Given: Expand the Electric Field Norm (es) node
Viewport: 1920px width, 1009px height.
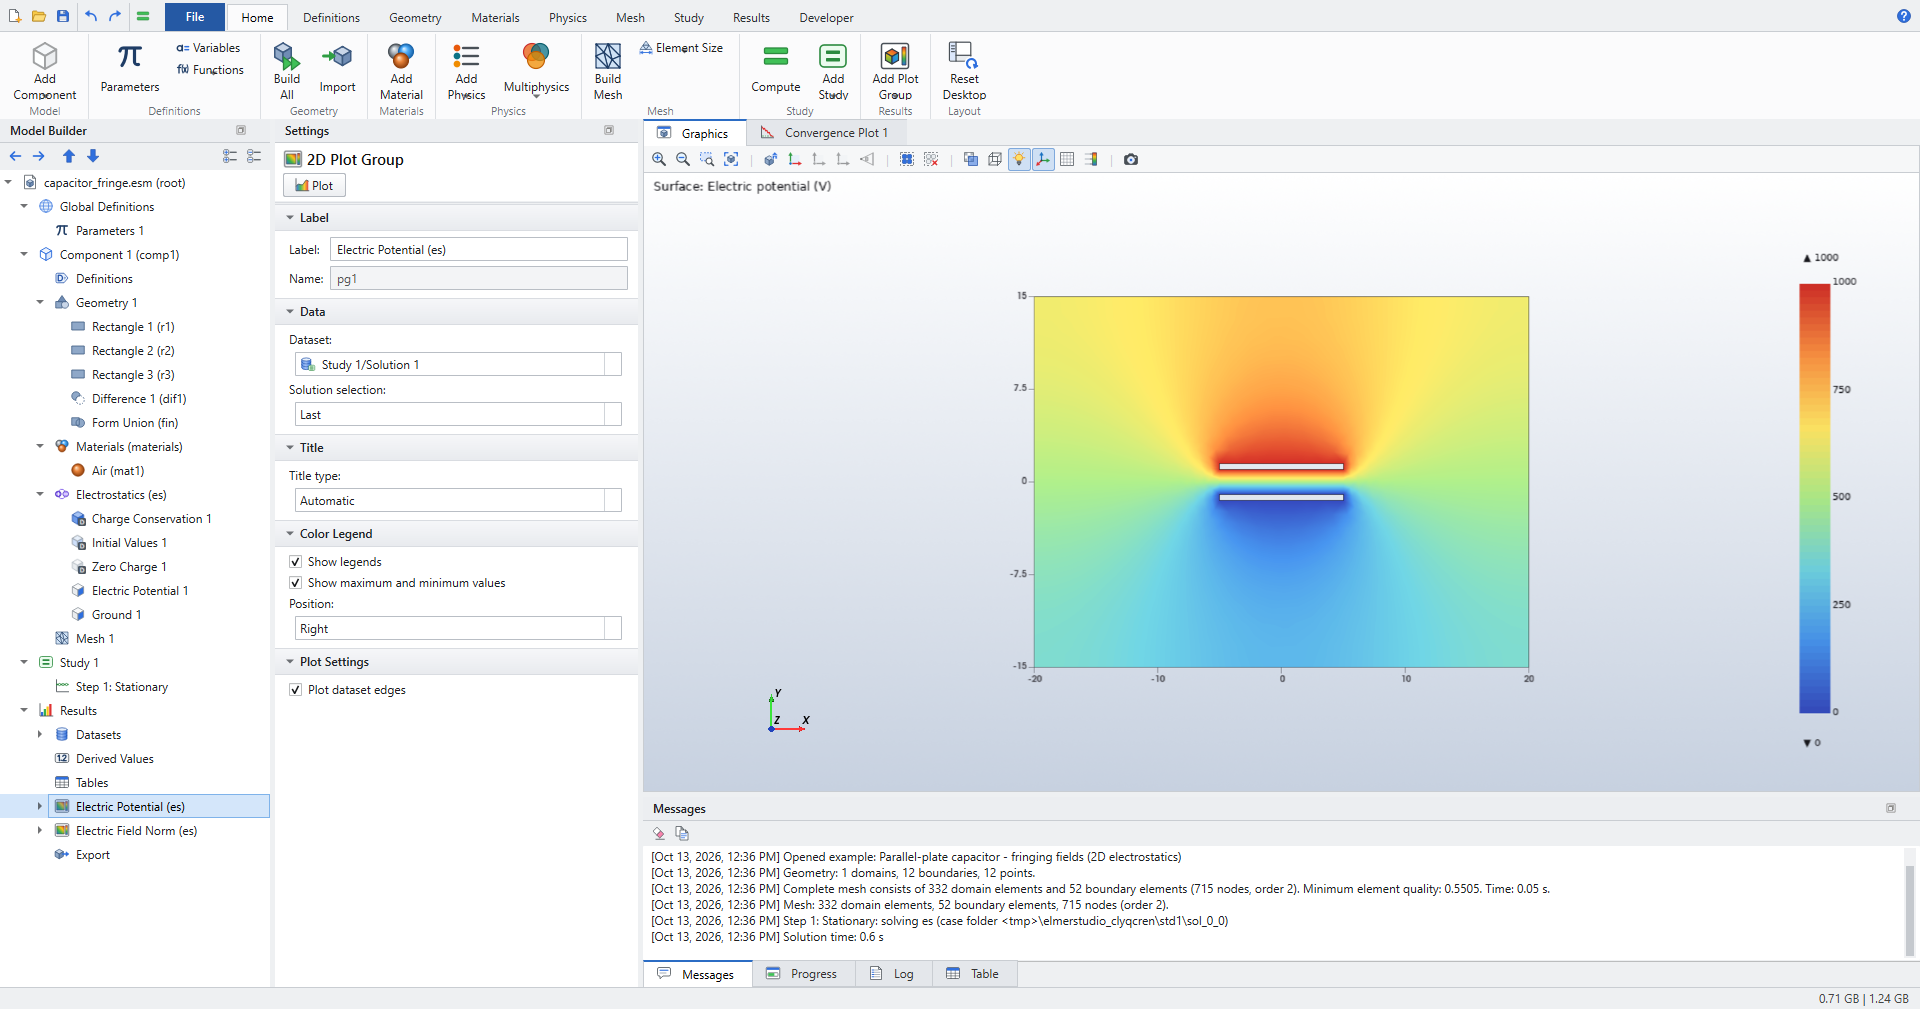Looking at the screenshot, I should click(40, 831).
